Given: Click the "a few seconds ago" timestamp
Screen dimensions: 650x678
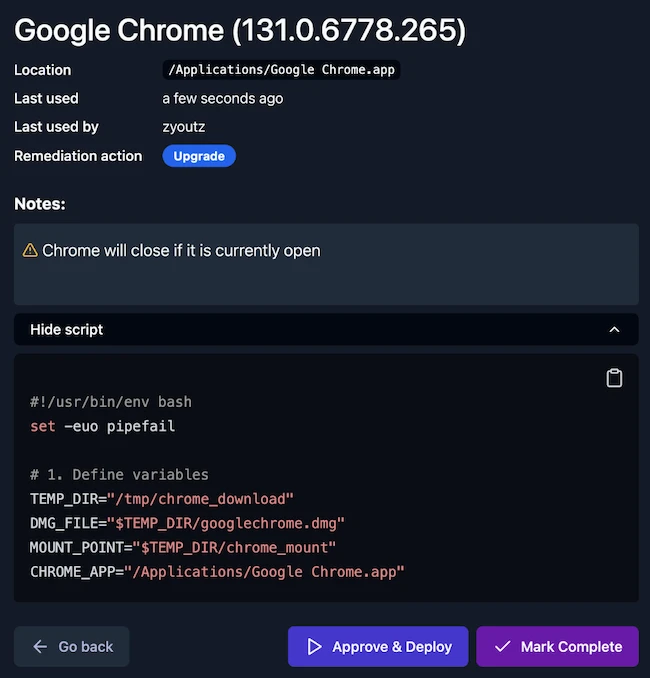Looking at the screenshot, I should [x=222, y=98].
